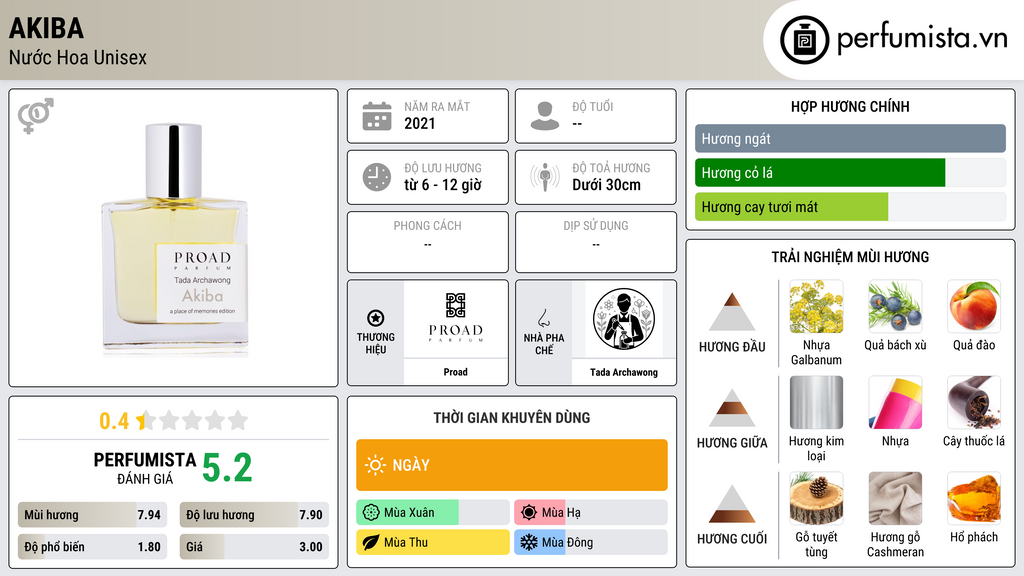1024x576 pixels.
Task: Click the Tada Archawong name label
Action: 624,372
